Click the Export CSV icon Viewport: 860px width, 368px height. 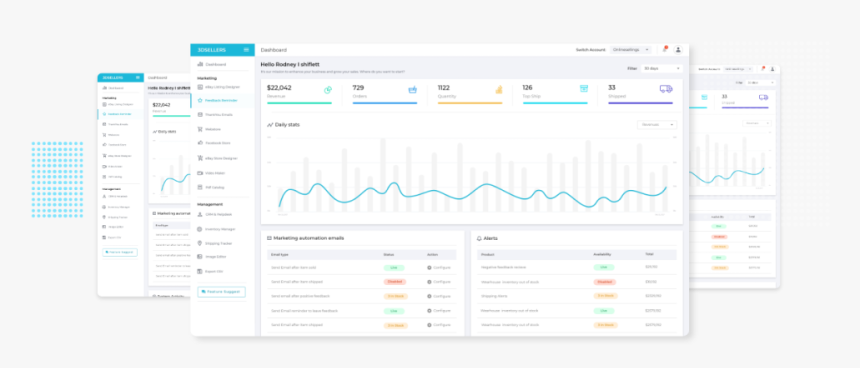tap(200, 271)
